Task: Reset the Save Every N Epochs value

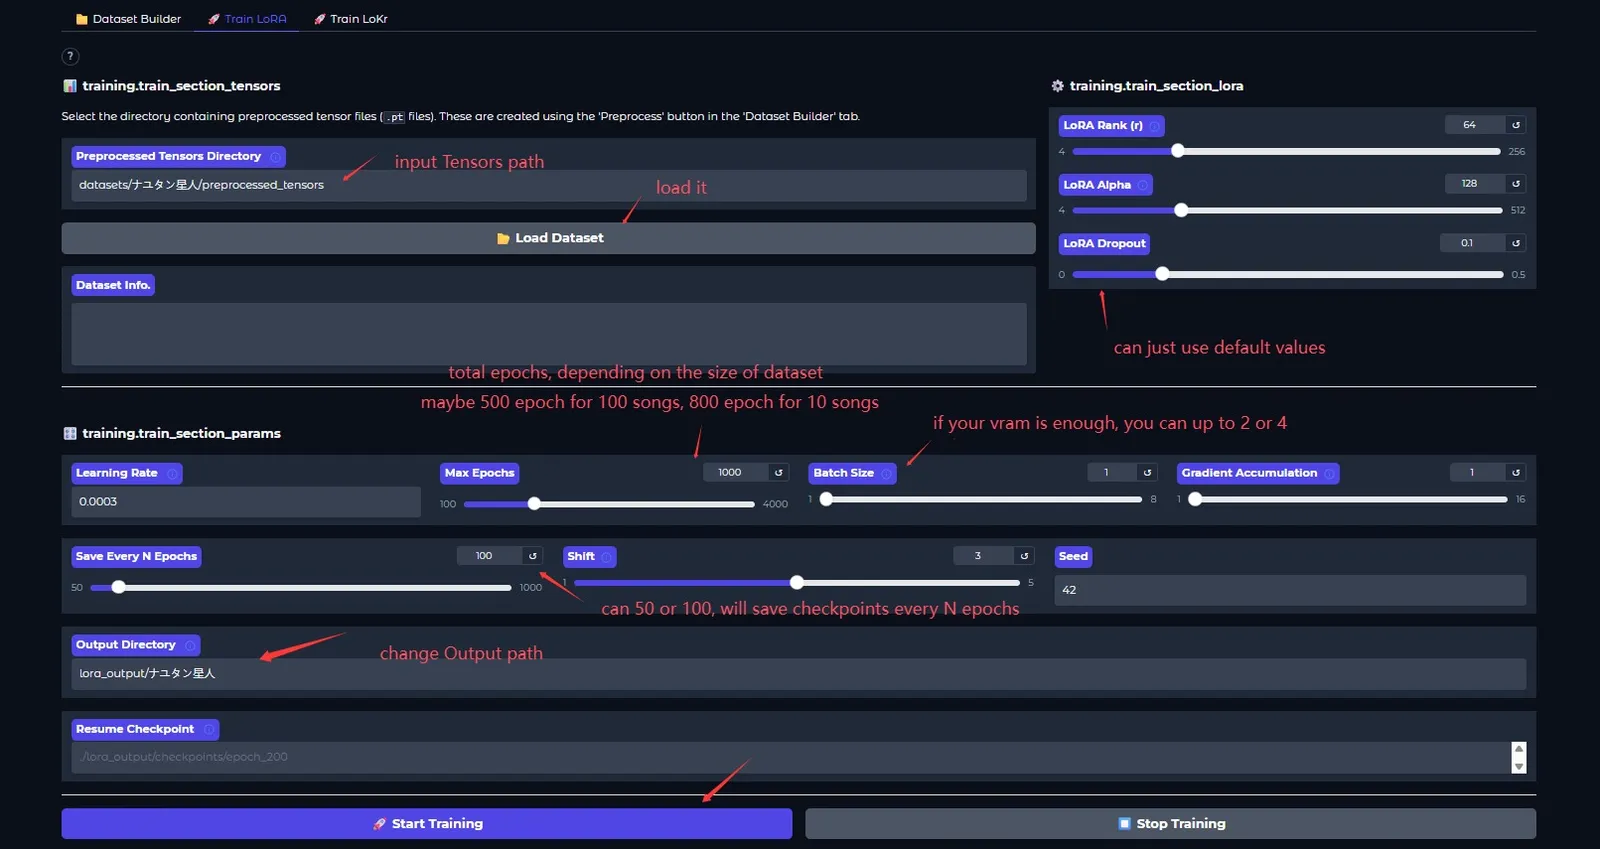Action: (532, 556)
